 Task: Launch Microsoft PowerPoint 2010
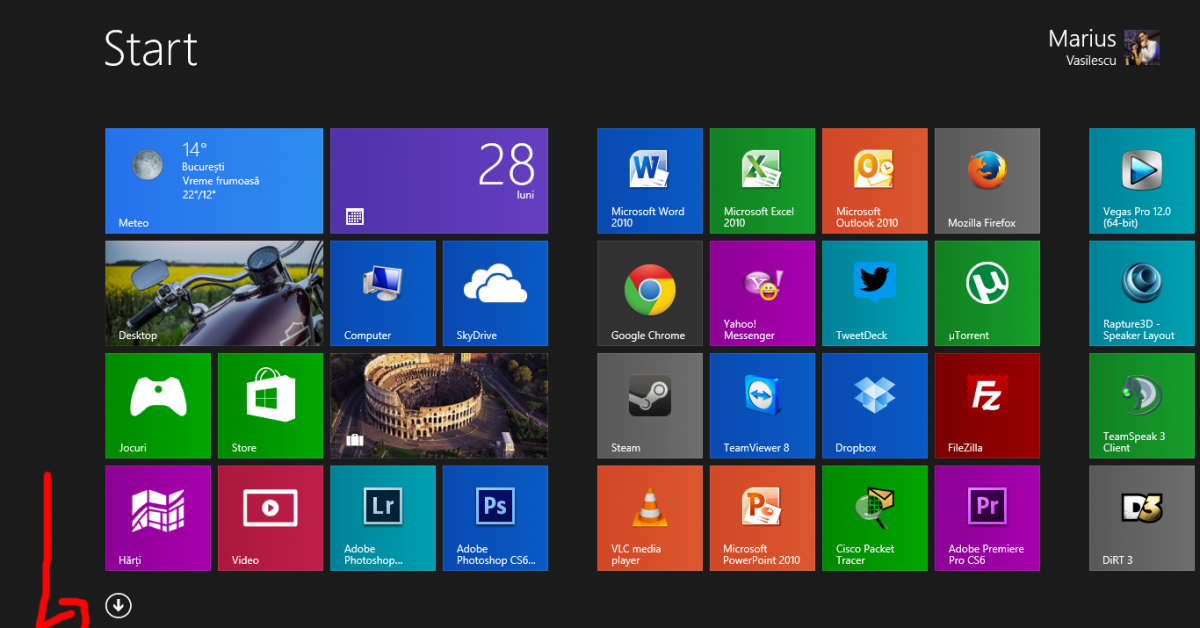[x=762, y=518]
